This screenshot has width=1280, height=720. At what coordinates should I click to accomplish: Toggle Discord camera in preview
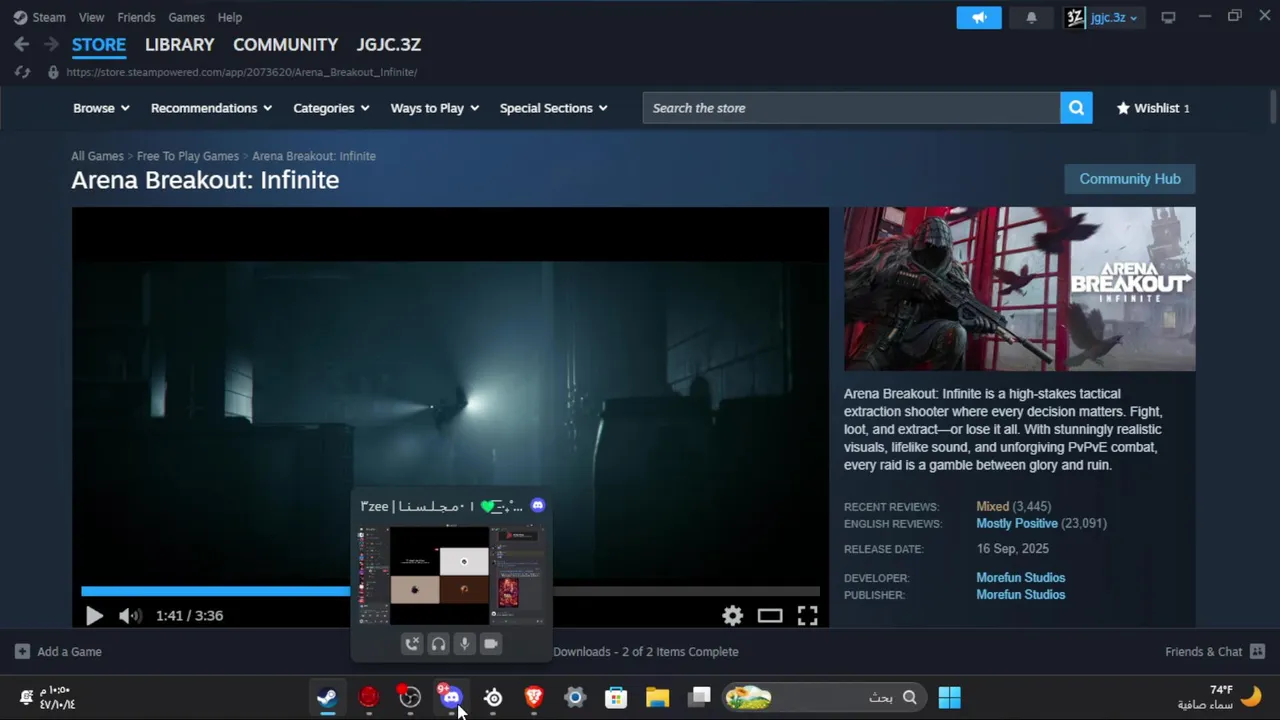(490, 644)
